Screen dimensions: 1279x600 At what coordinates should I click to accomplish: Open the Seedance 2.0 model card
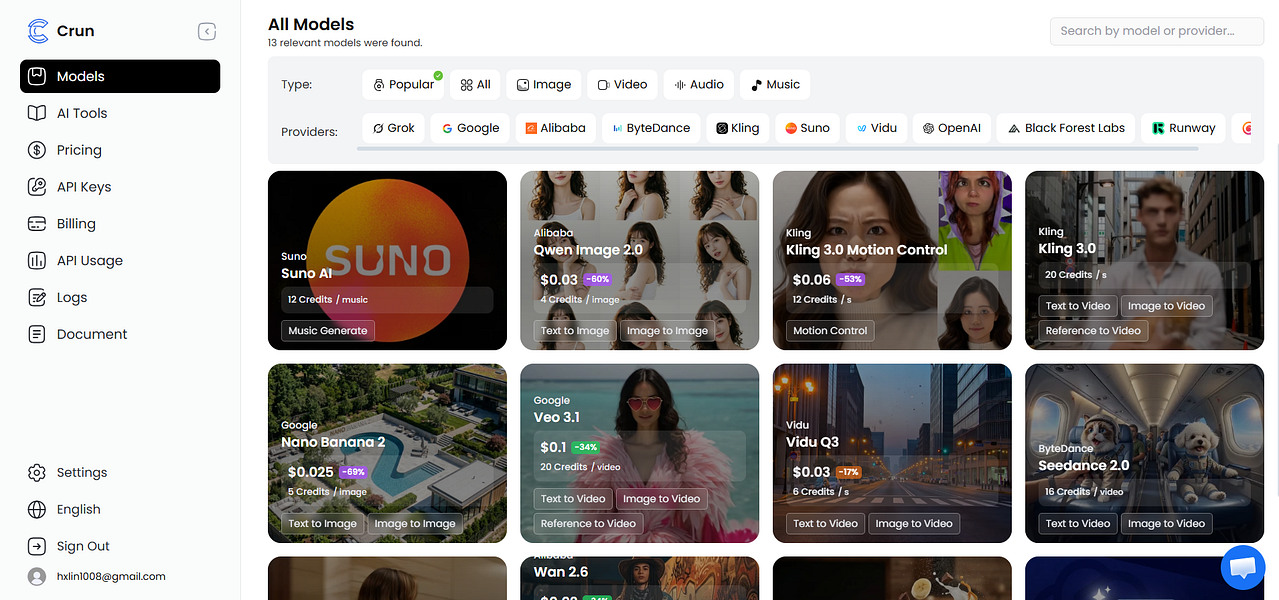[1144, 453]
